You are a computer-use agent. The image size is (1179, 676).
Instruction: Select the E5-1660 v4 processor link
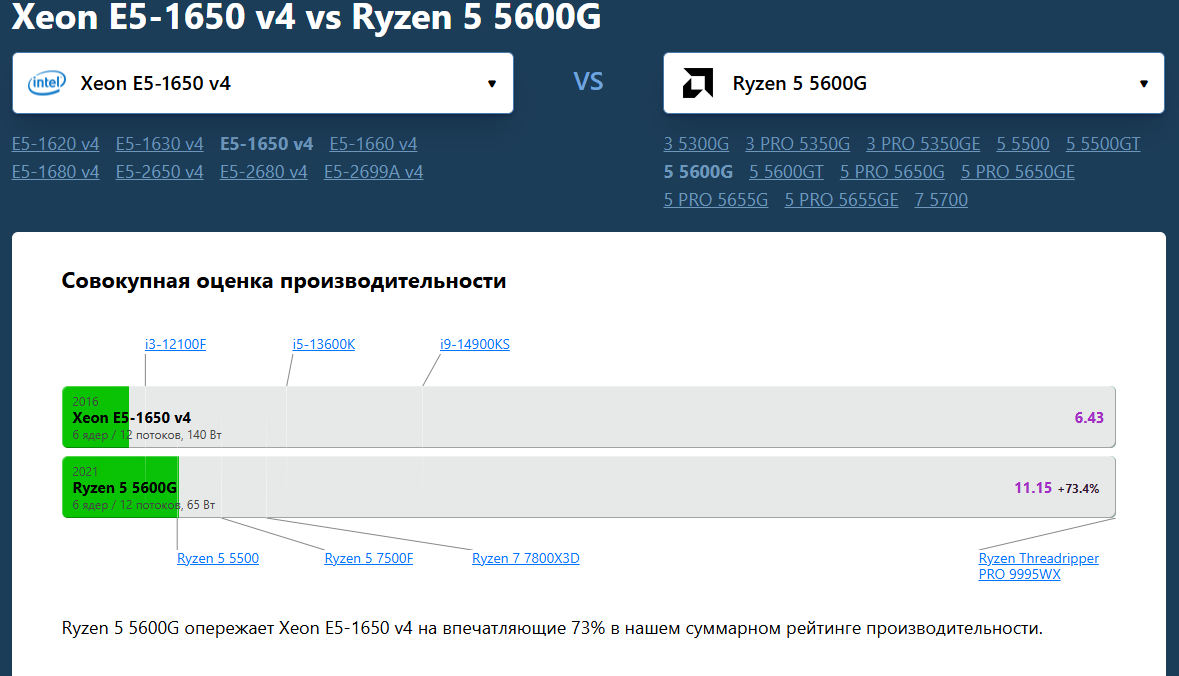tap(373, 144)
